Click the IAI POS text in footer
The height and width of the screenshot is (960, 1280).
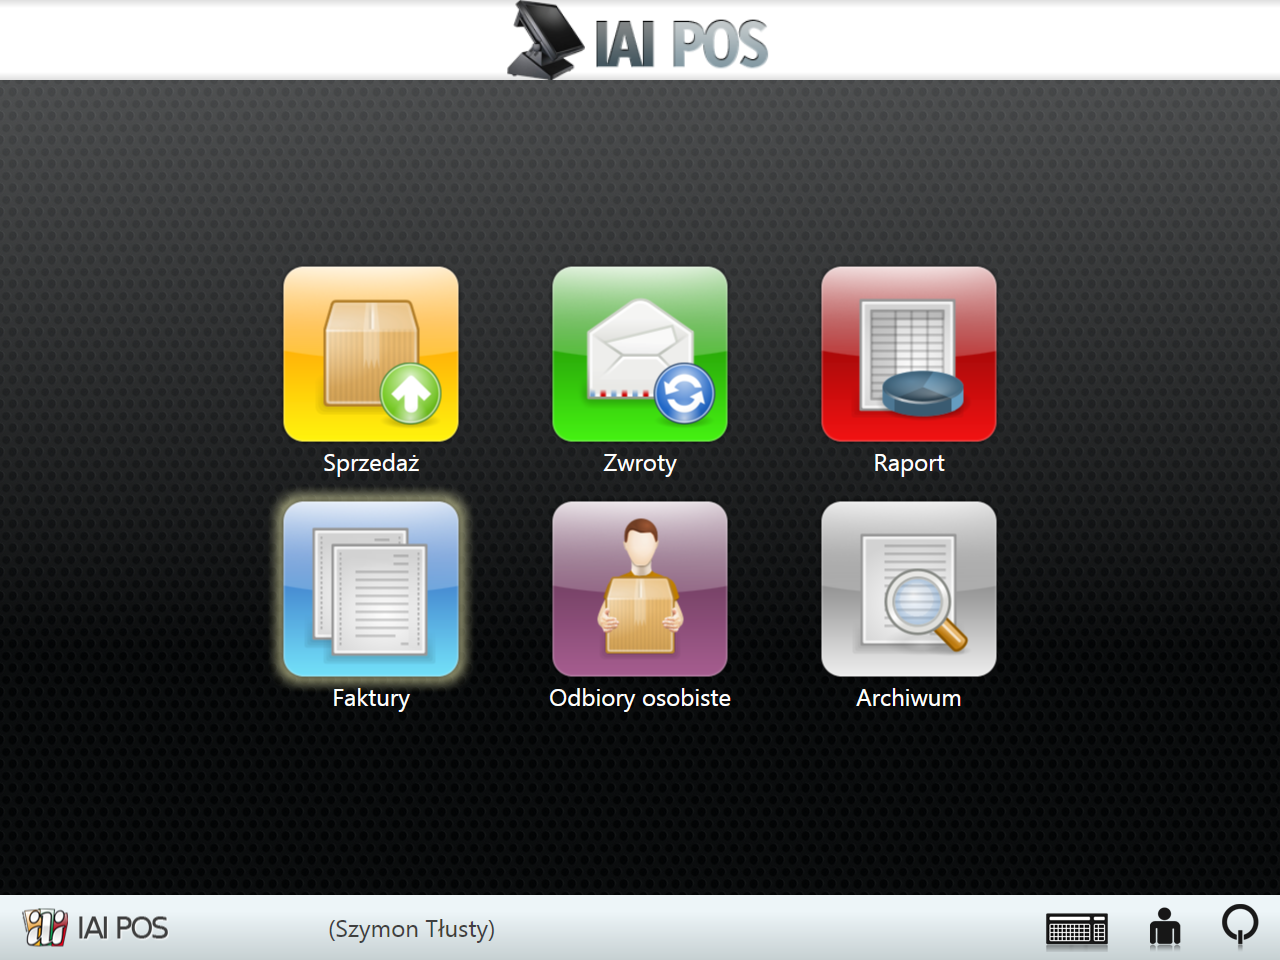(123, 929)
